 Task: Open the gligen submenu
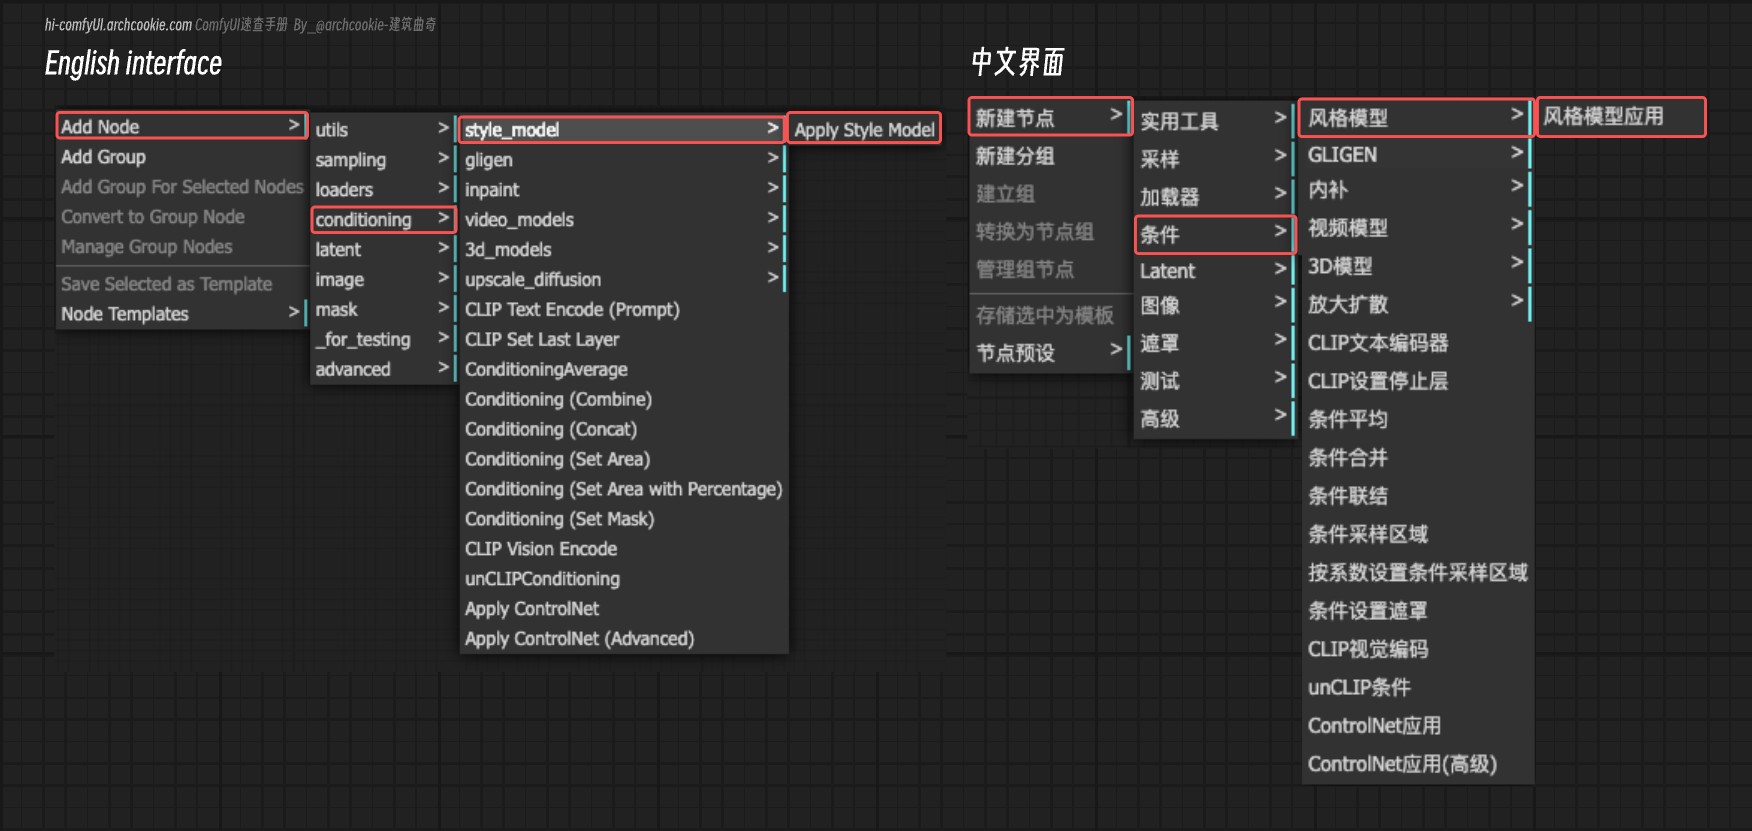(622, 159)
